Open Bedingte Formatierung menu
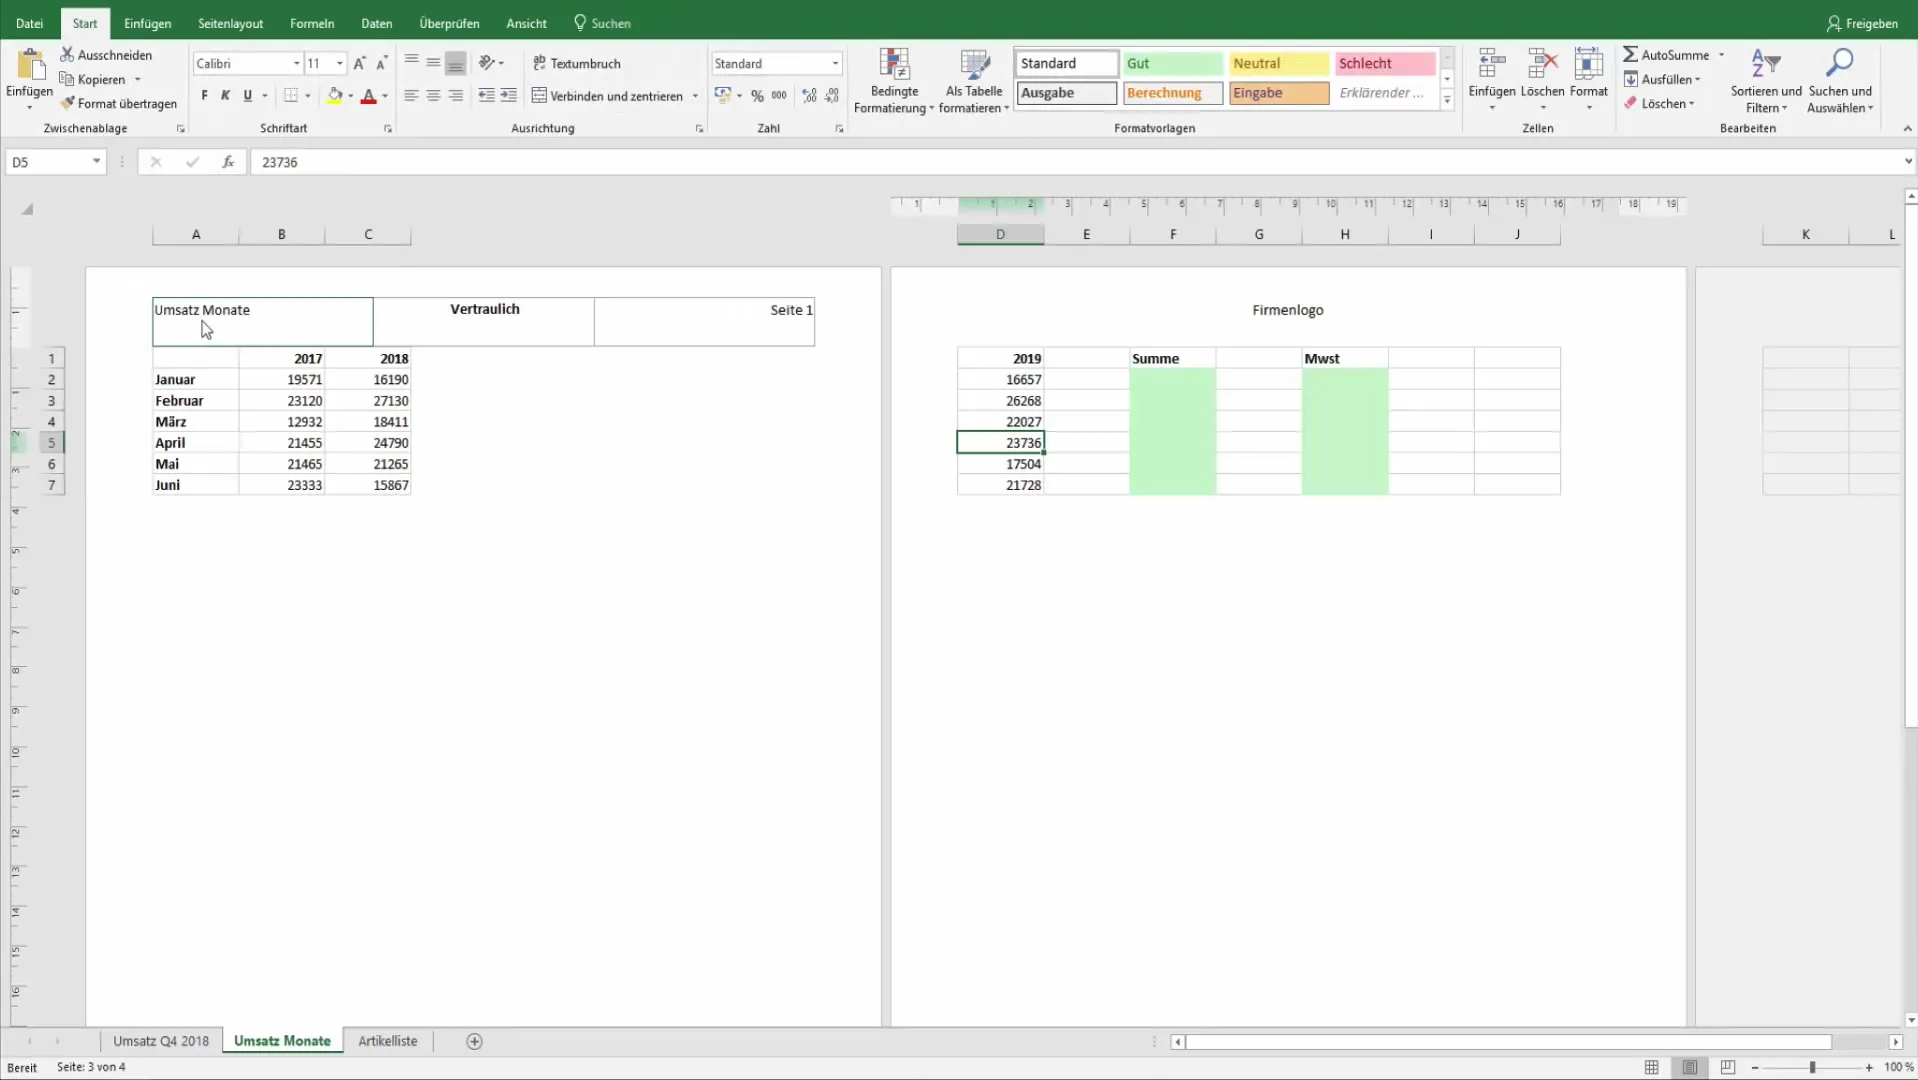 (x=894, y=81)
